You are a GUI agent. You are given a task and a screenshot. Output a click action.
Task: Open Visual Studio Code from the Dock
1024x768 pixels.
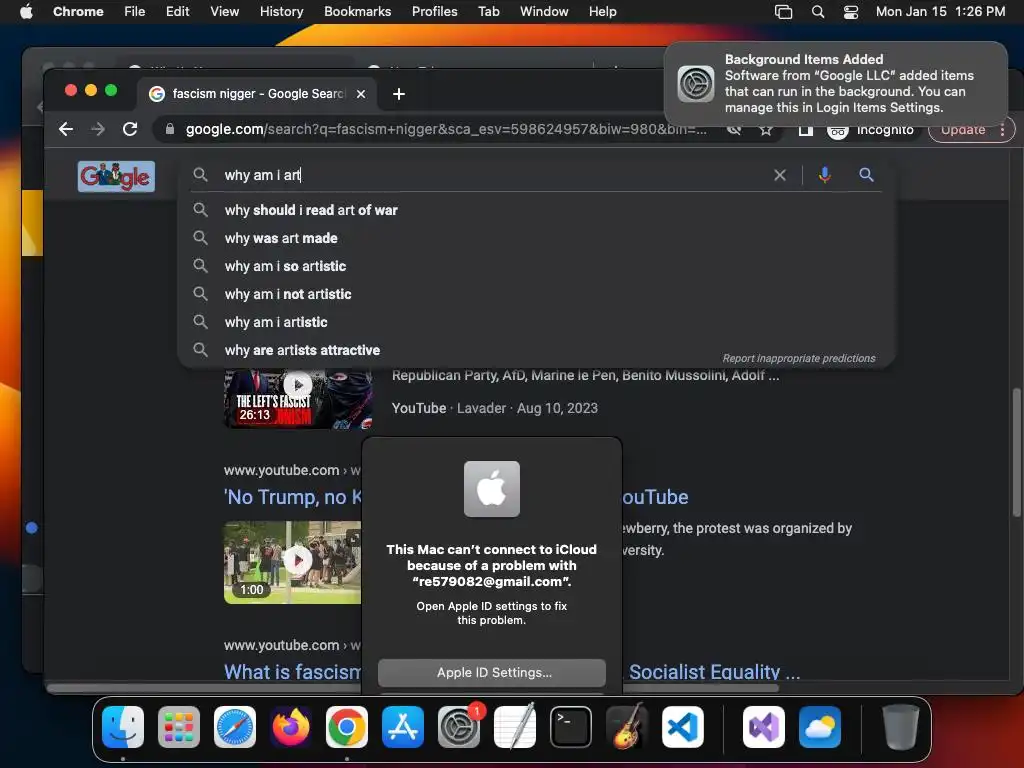683,727
